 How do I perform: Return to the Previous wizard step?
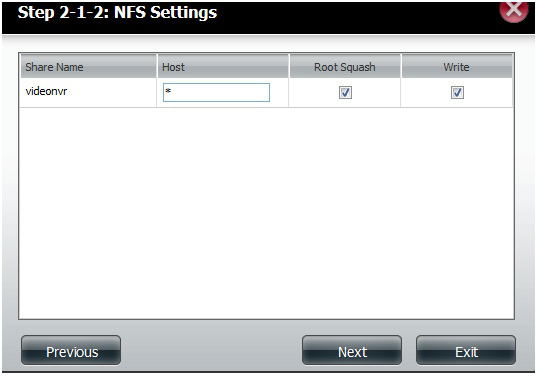[x=71, y=350]
